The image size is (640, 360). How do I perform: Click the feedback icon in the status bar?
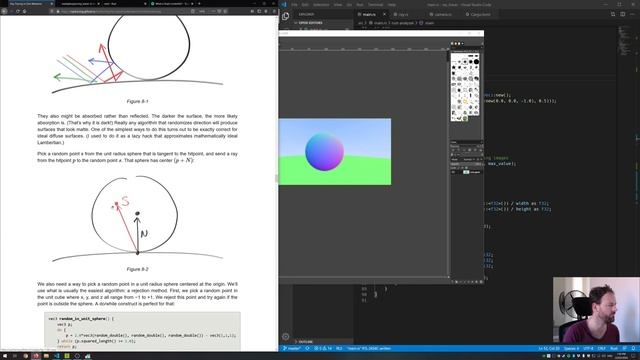625,349
